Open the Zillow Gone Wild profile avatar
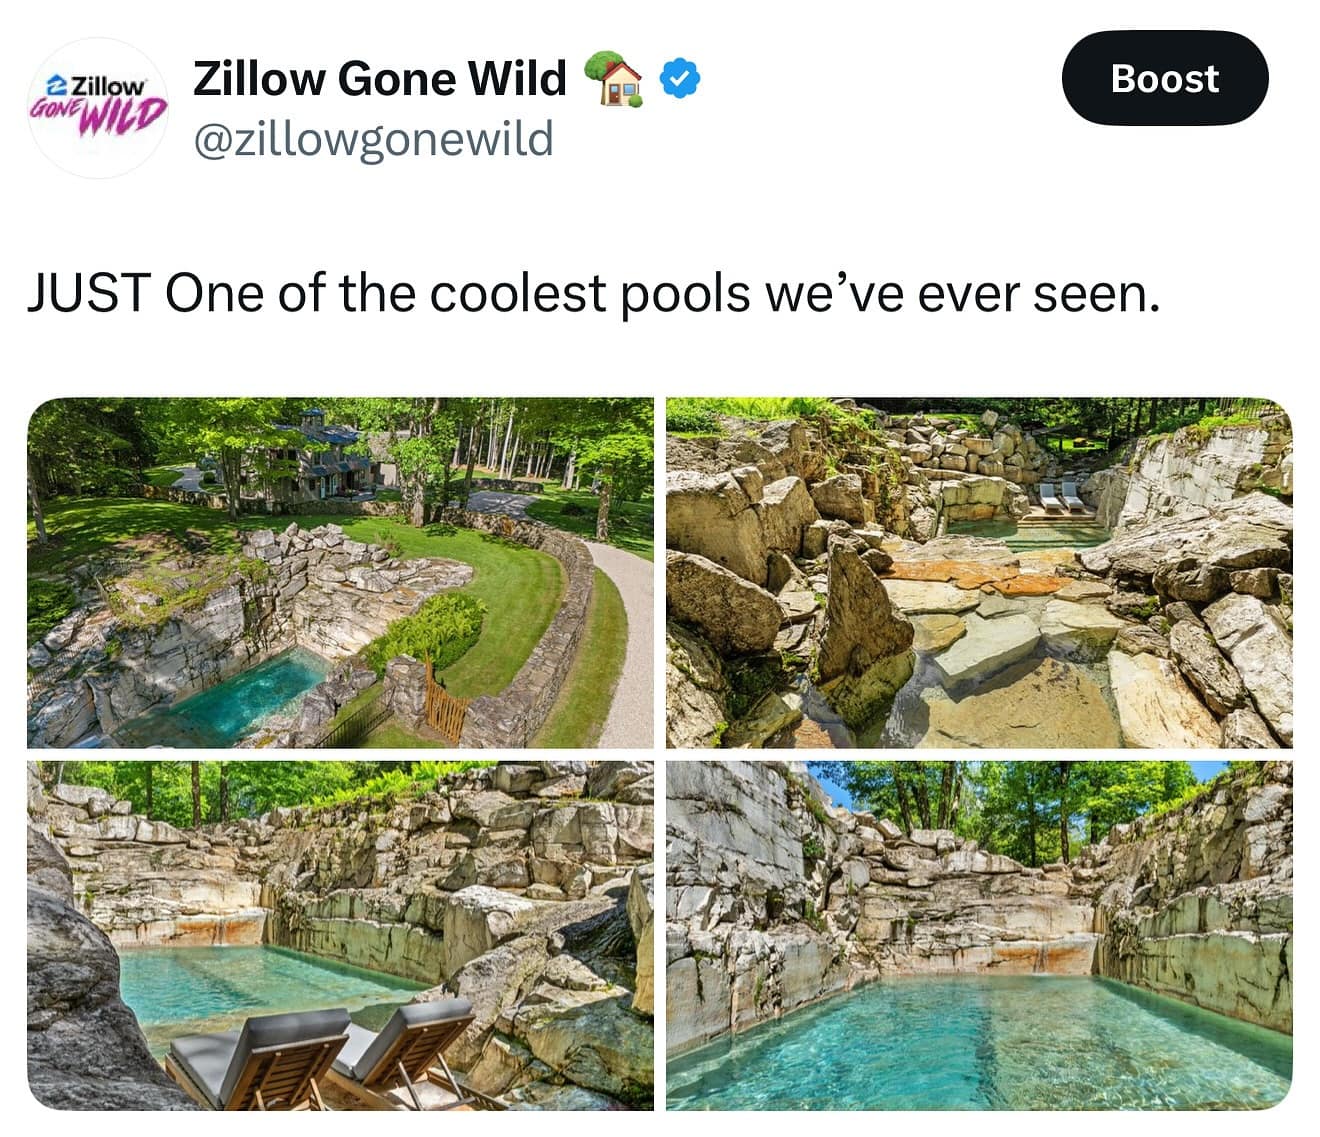This screenshot has width=1320, height=1137. [x=97, y=108]
